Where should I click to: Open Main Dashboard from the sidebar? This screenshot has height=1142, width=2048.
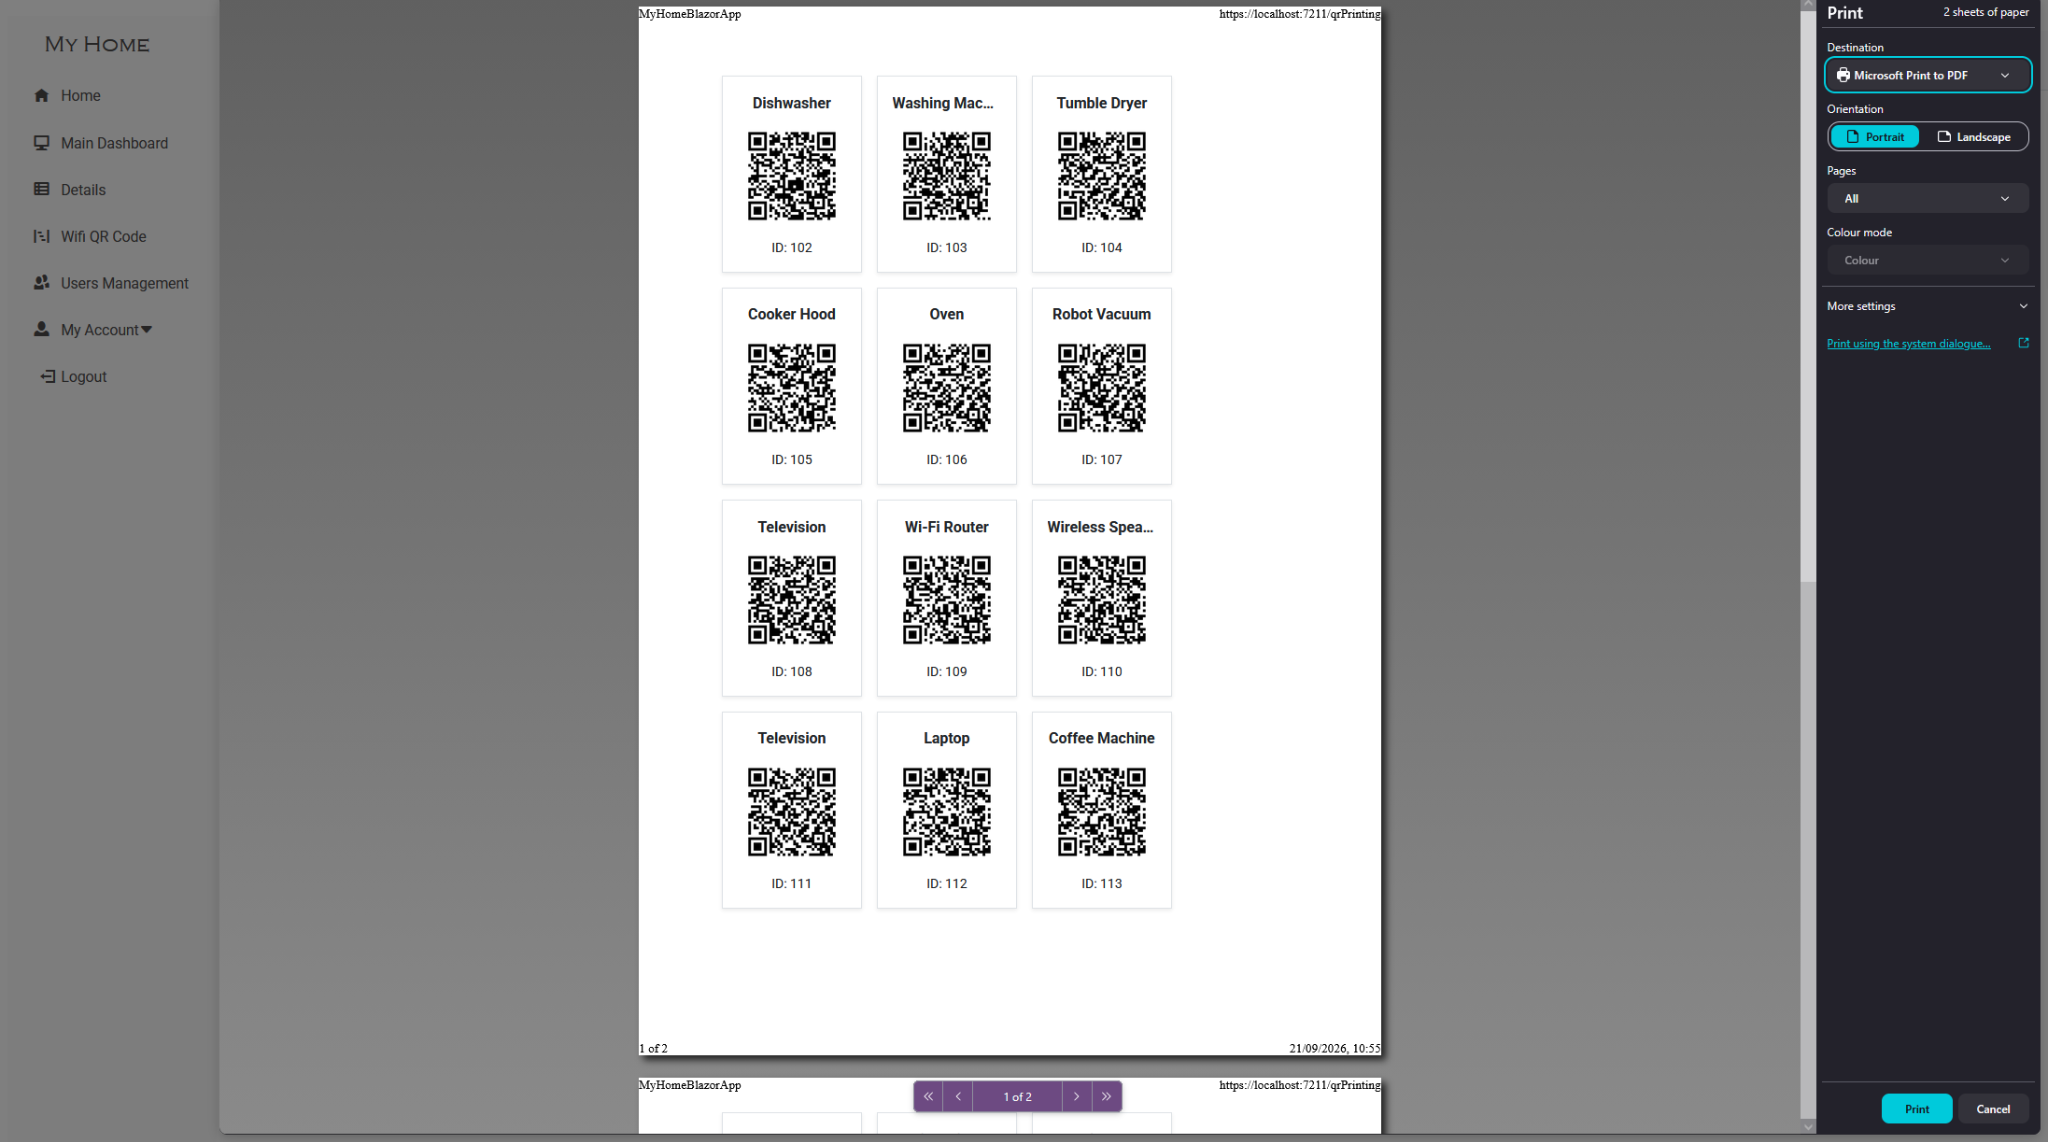point(114,143)
